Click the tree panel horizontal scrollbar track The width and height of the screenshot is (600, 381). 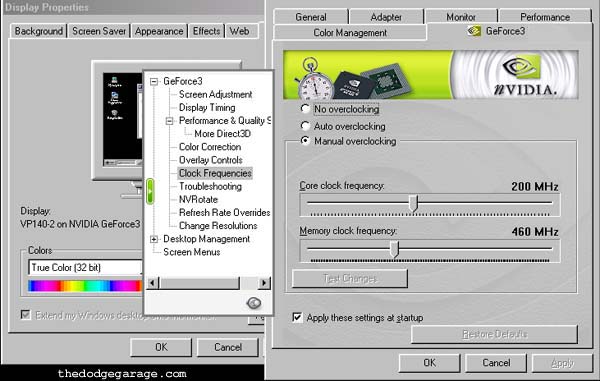pos(199,283)
